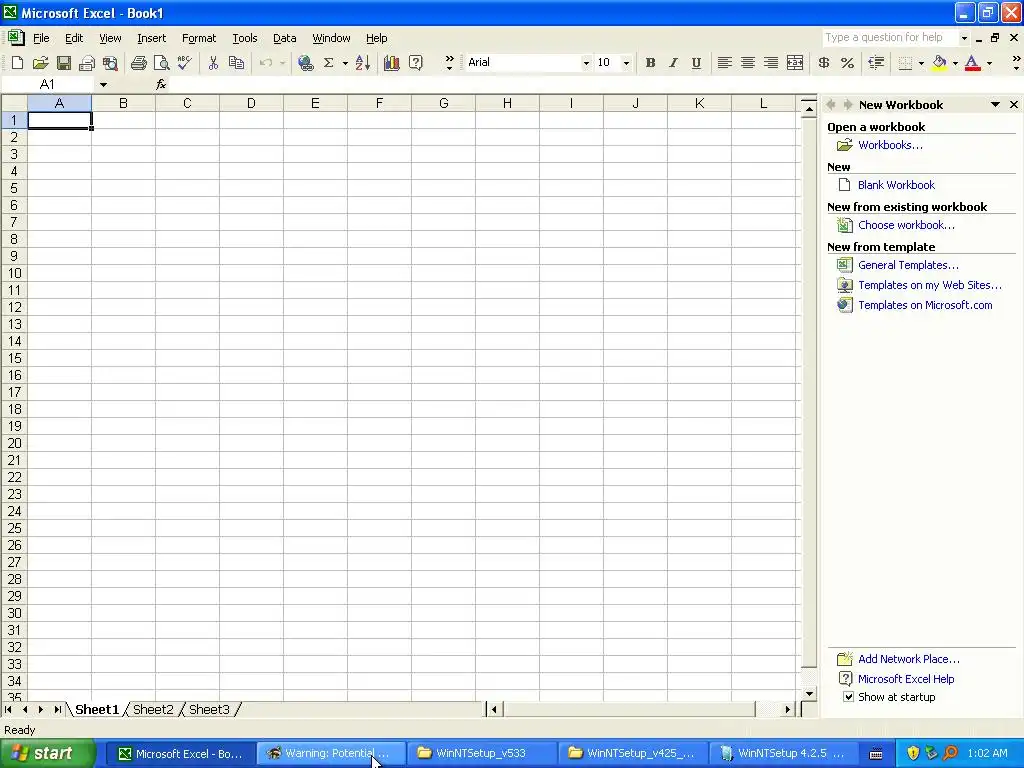Image resolution: width=1024 pixels, height=768 pixels.
Task: Click the Search toolbar icon
Action: tap(110, 63)
